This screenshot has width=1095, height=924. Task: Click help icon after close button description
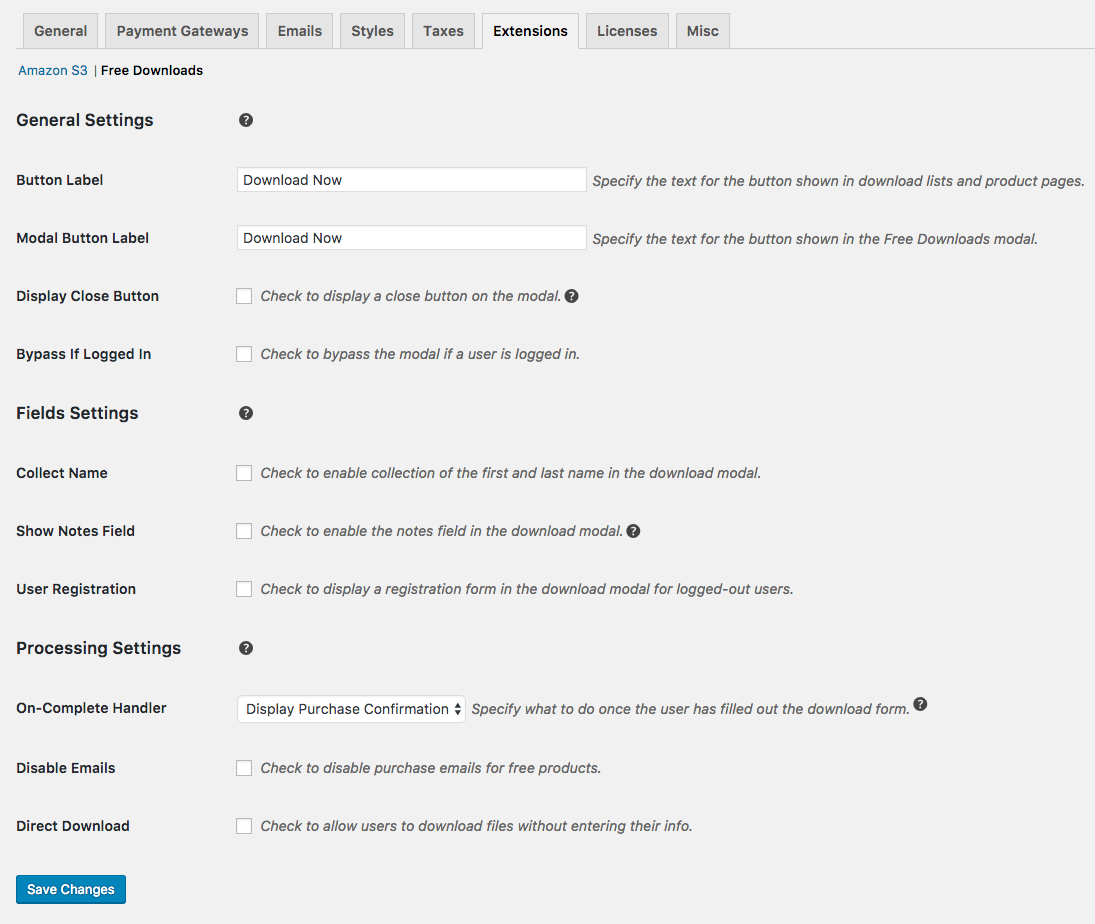pos(572,296)
